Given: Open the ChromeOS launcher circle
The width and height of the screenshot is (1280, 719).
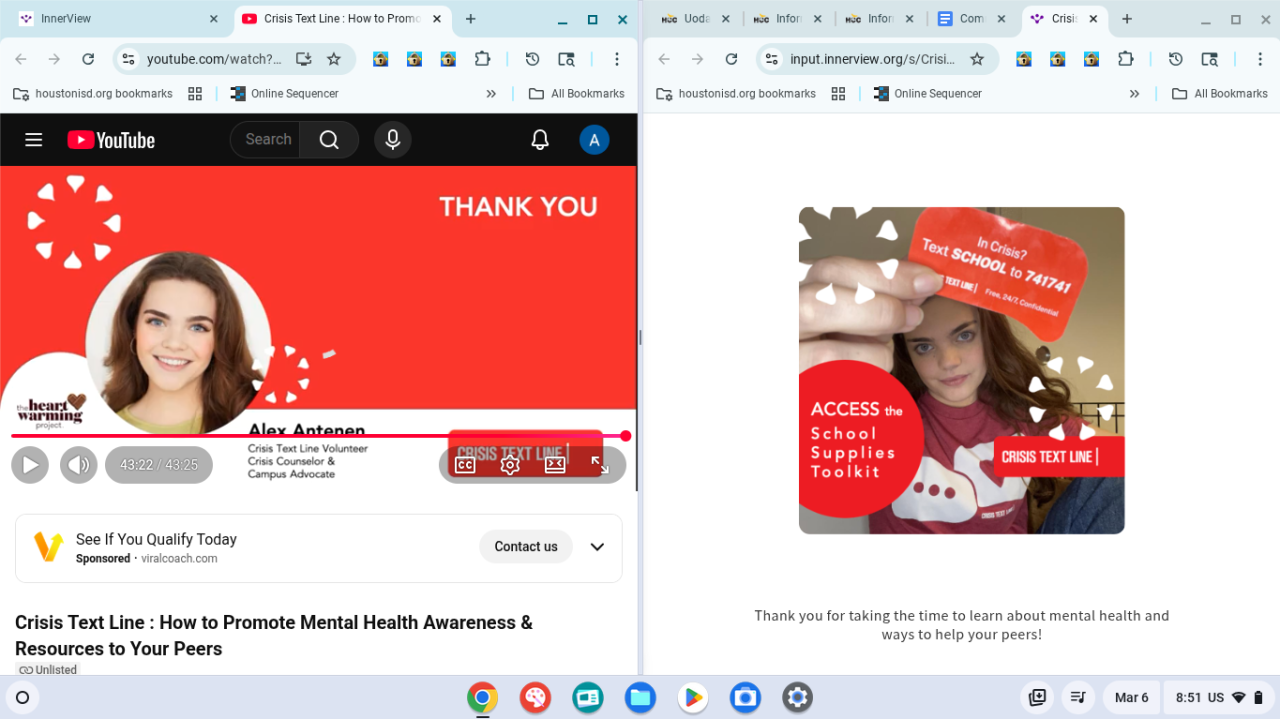Looking at the screenshot, I should tap(23, 697).
